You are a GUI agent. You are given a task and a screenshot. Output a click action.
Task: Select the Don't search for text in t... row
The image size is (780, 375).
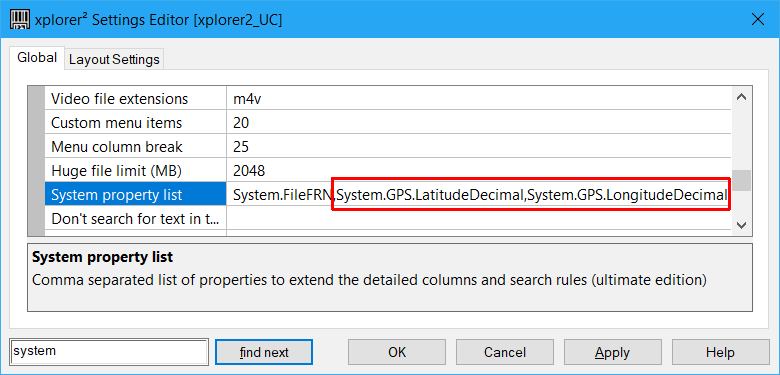pos(136,219)
